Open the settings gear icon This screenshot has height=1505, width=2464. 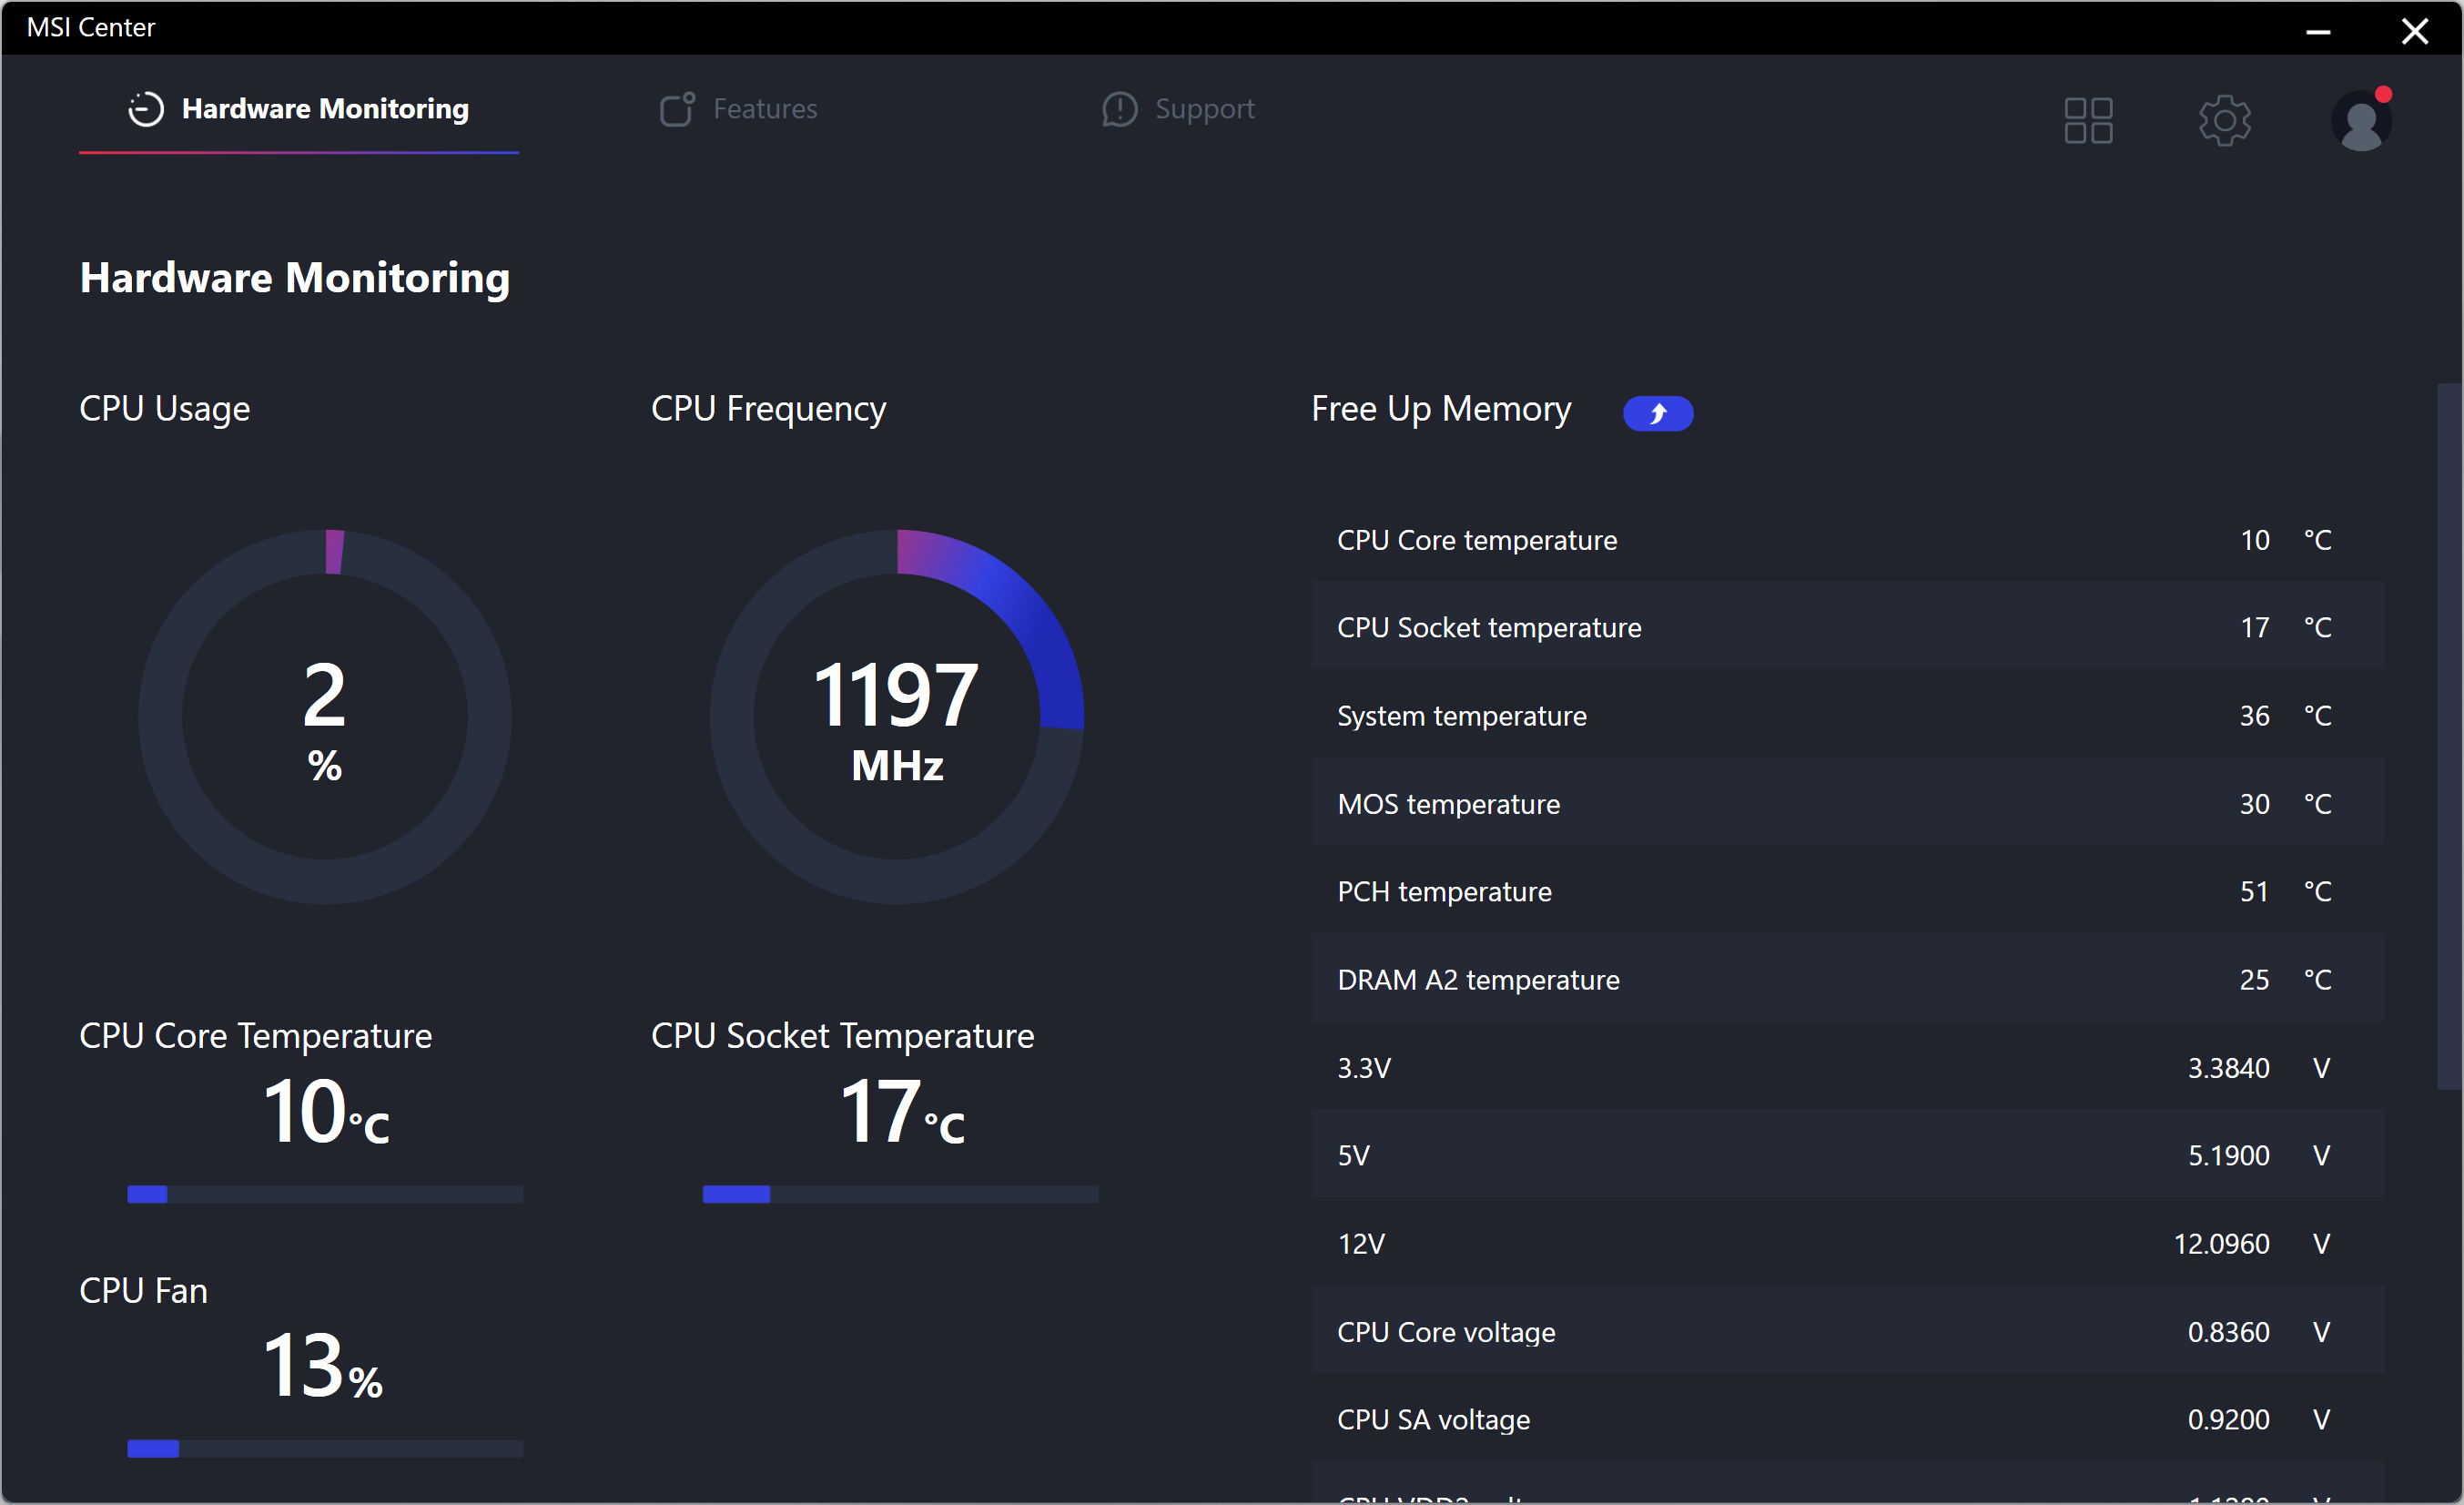[2224, 121]
